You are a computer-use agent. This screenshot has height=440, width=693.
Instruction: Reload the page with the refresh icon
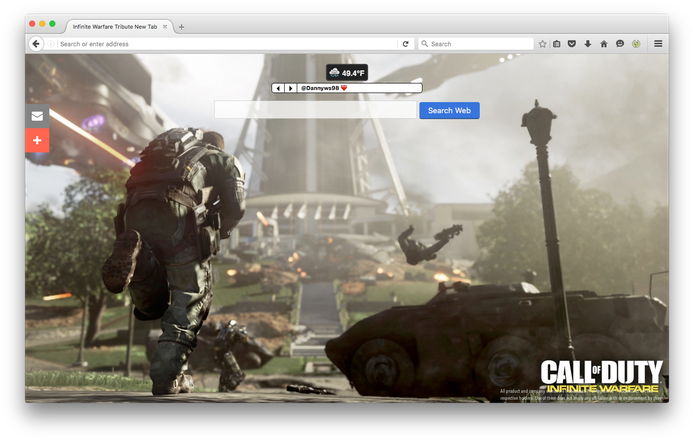point(405,44)
